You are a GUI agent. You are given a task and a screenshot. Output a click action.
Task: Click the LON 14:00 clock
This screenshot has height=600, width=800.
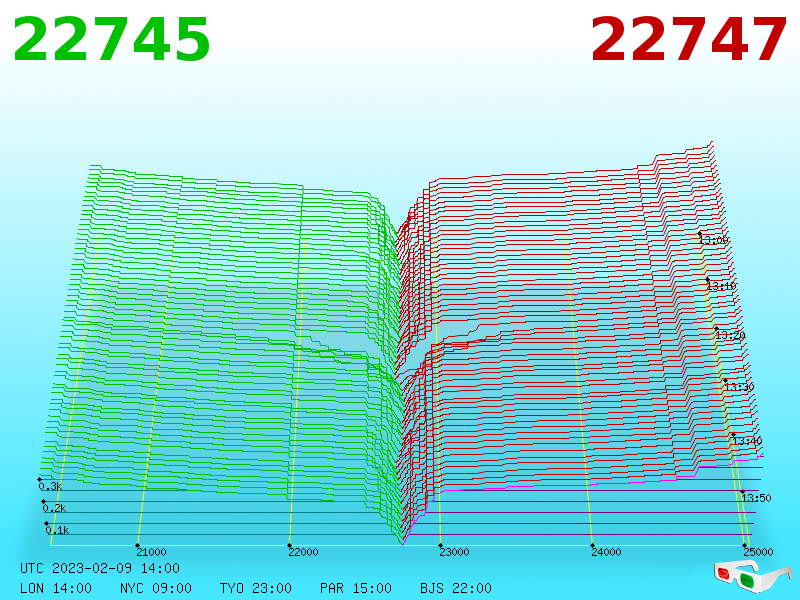pyautogui.click(x=56, y=588)
